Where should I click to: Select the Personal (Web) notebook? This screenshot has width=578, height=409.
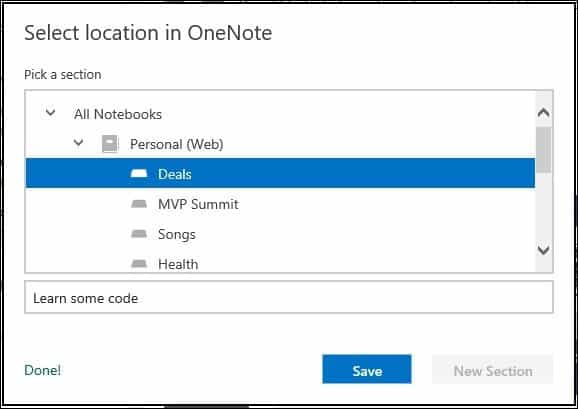coord(177,144)
